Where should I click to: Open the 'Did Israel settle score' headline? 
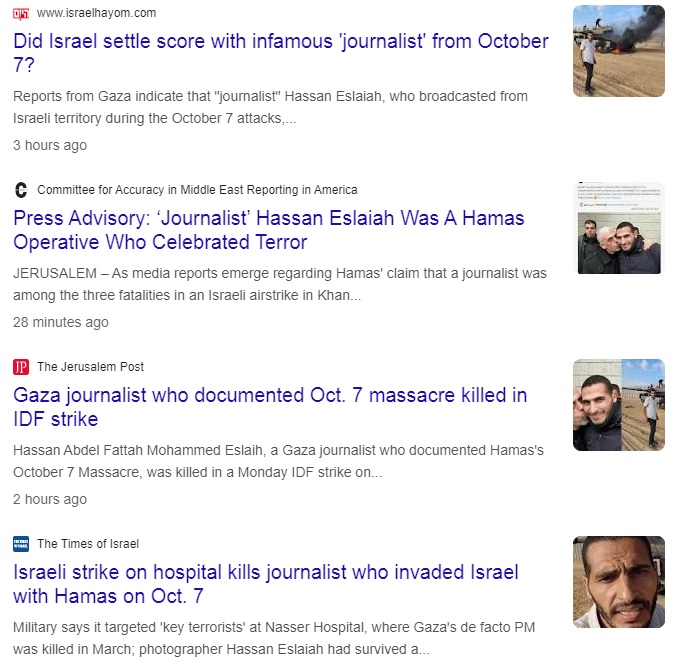[280, 53]
